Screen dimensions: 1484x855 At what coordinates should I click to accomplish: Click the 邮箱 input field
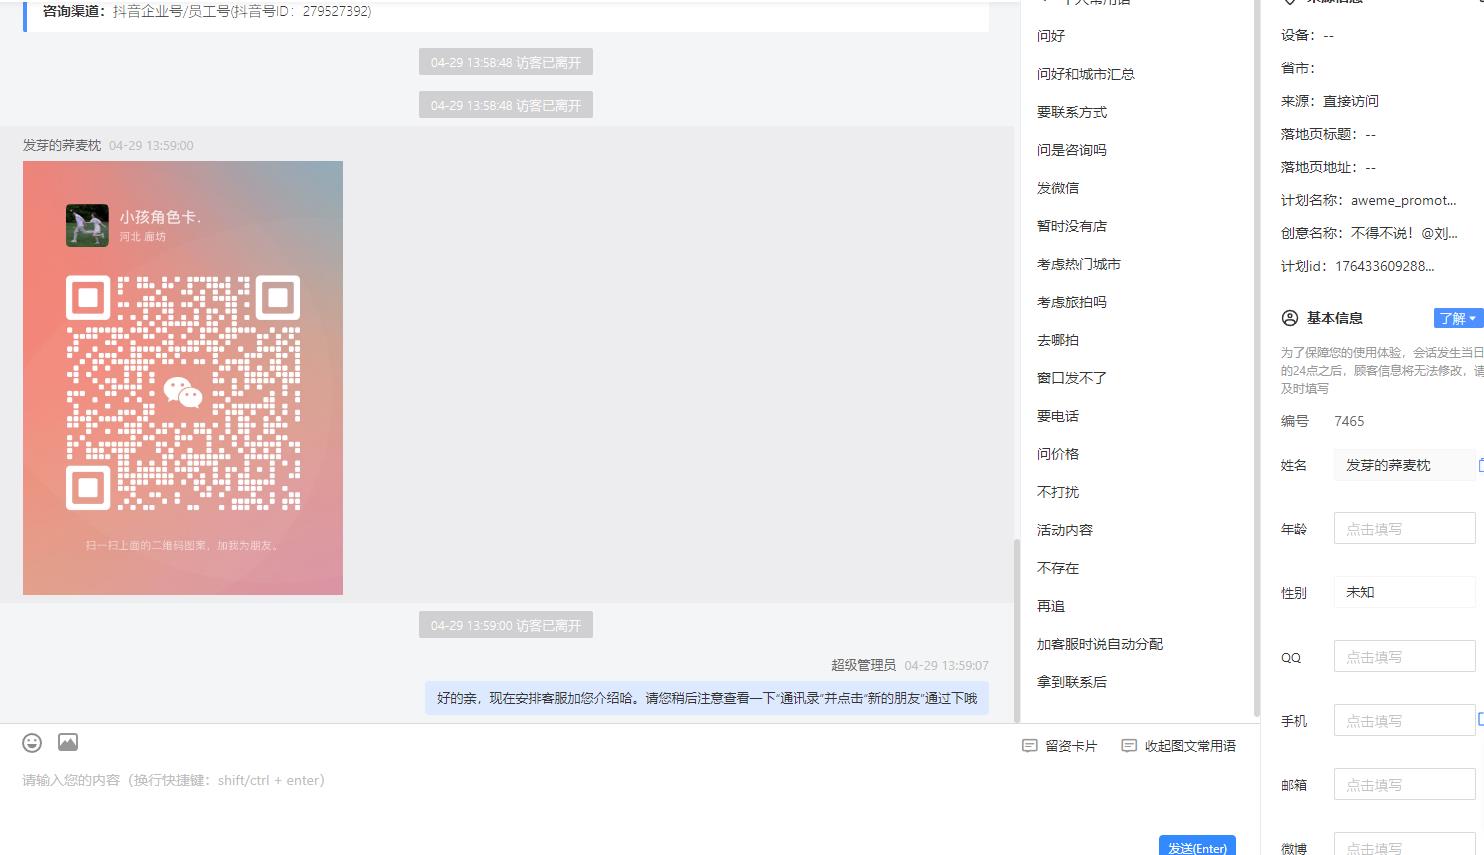[1404, 785]
